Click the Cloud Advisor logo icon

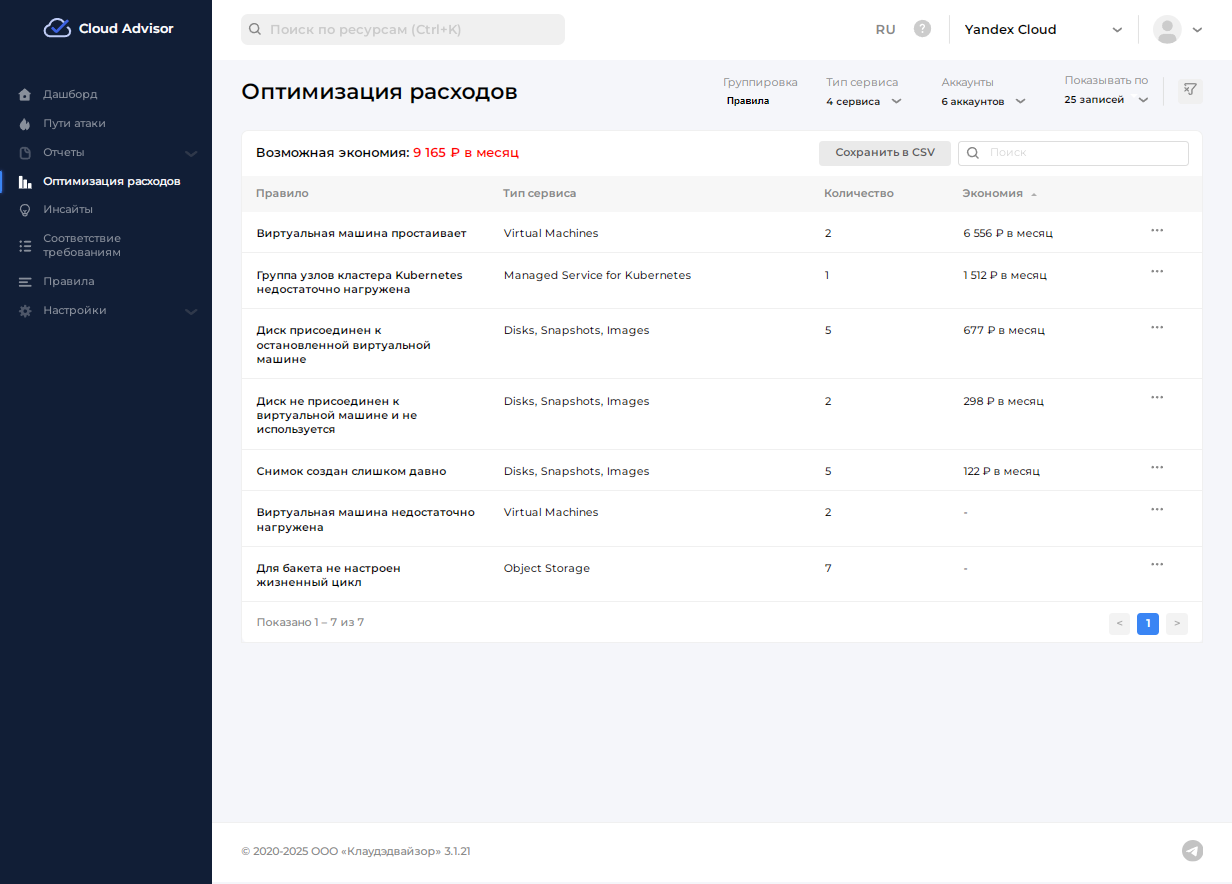(57, 28)
